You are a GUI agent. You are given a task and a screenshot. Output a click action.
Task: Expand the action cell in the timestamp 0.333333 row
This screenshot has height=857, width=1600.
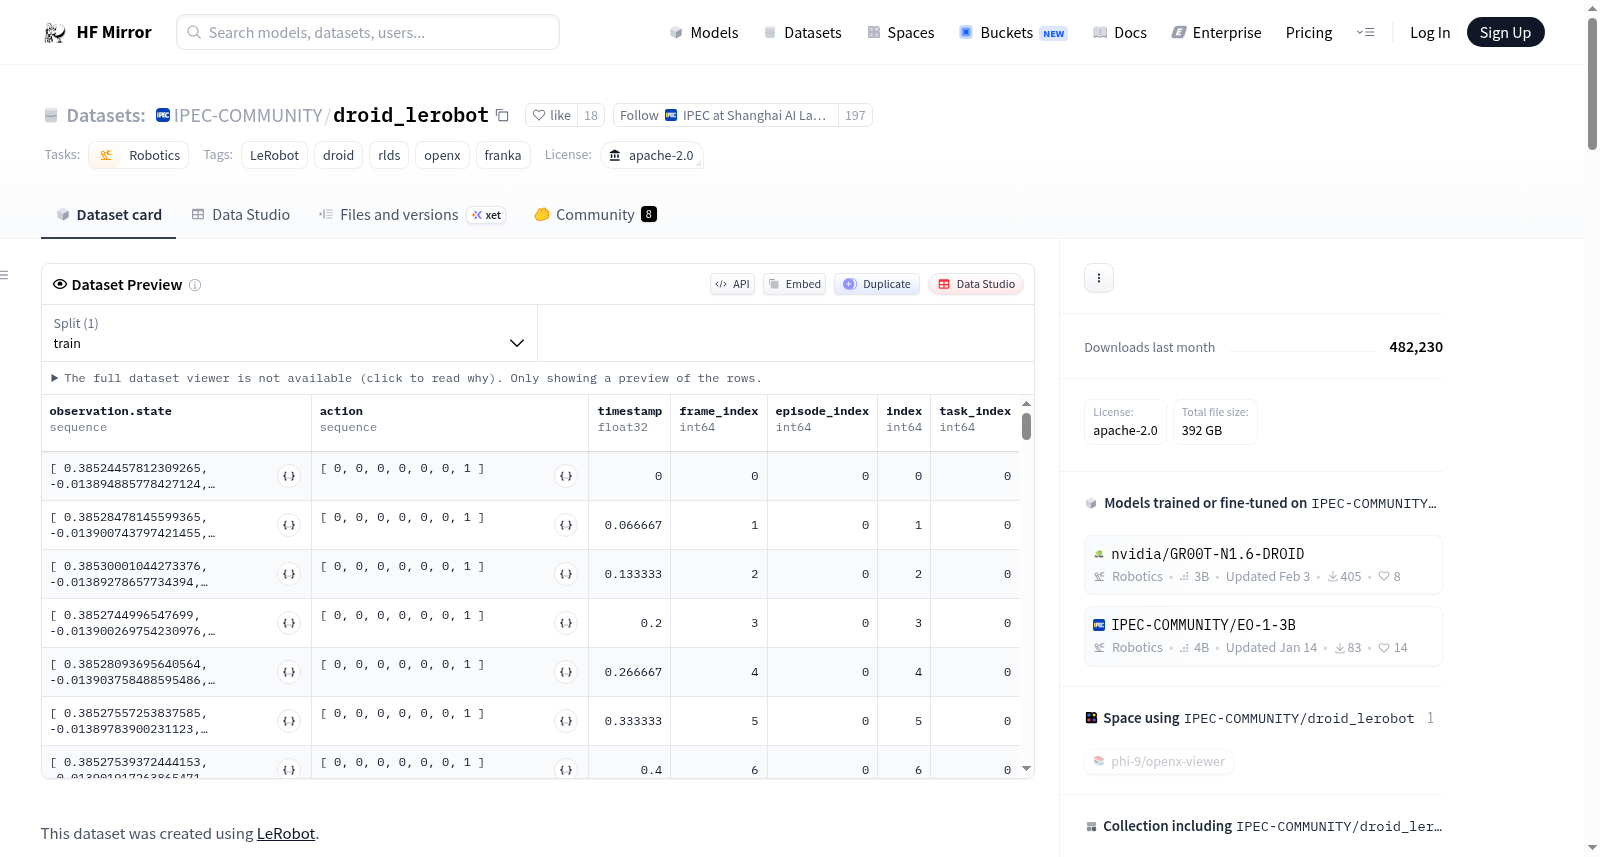pos(566,721)
